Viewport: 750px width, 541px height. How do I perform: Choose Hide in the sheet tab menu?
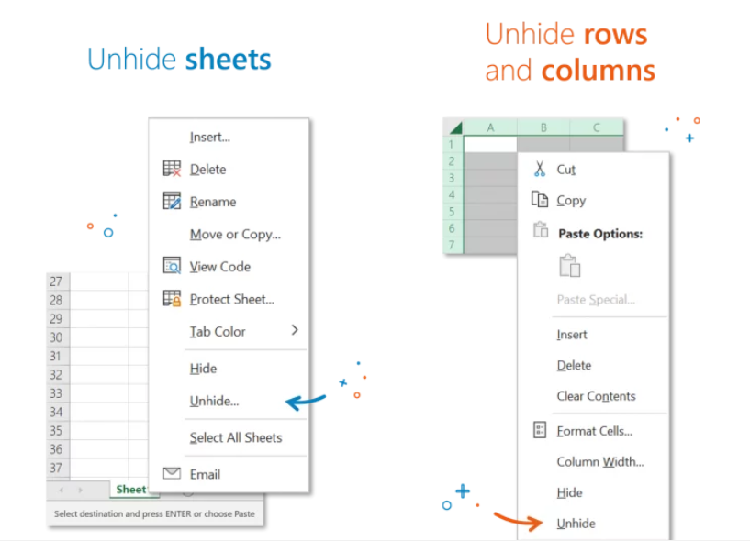pos(203,368)
